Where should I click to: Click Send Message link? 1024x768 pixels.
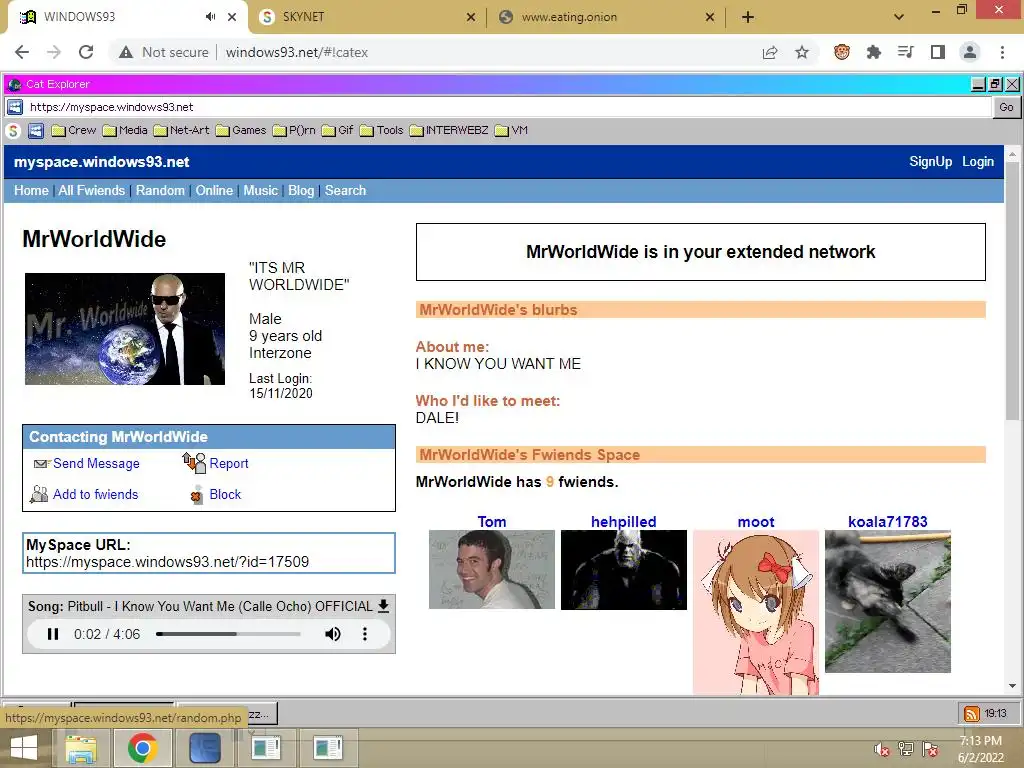(x=96, y=464)
